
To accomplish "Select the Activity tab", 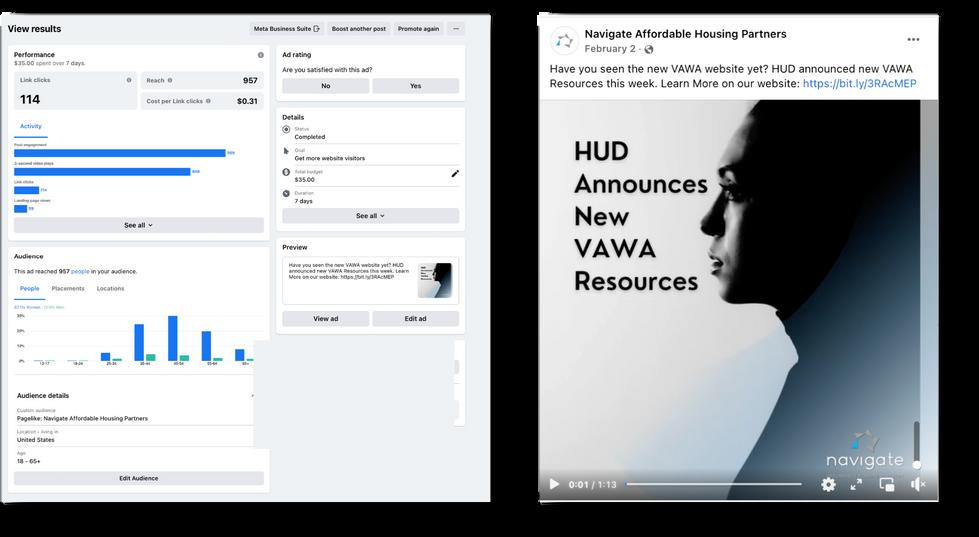I will coord(31,126).
